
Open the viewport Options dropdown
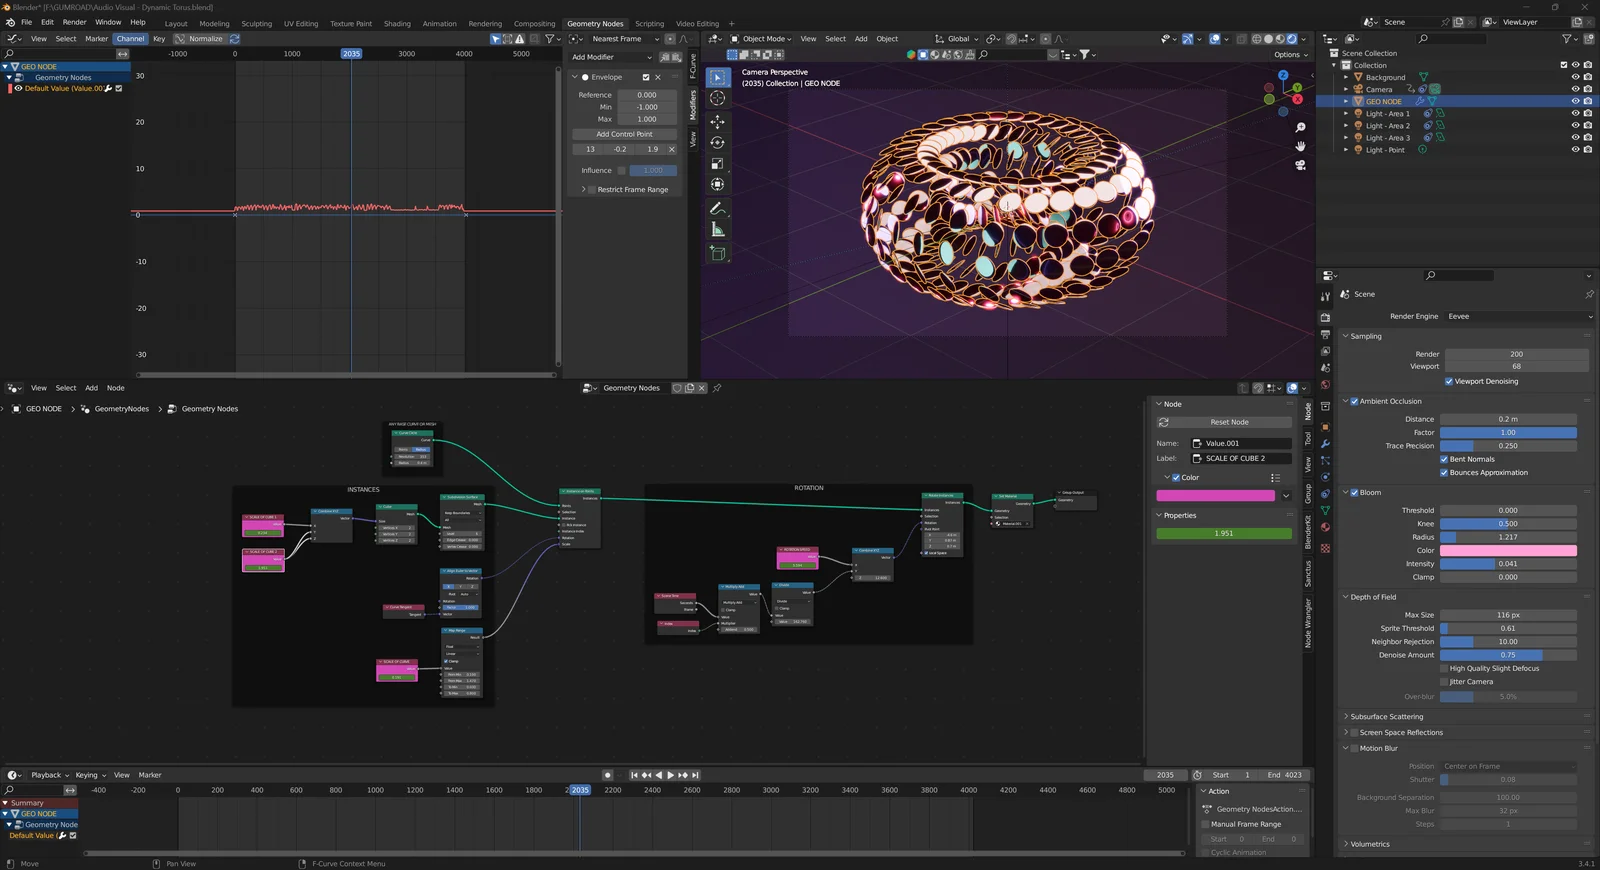point(1290,55)
